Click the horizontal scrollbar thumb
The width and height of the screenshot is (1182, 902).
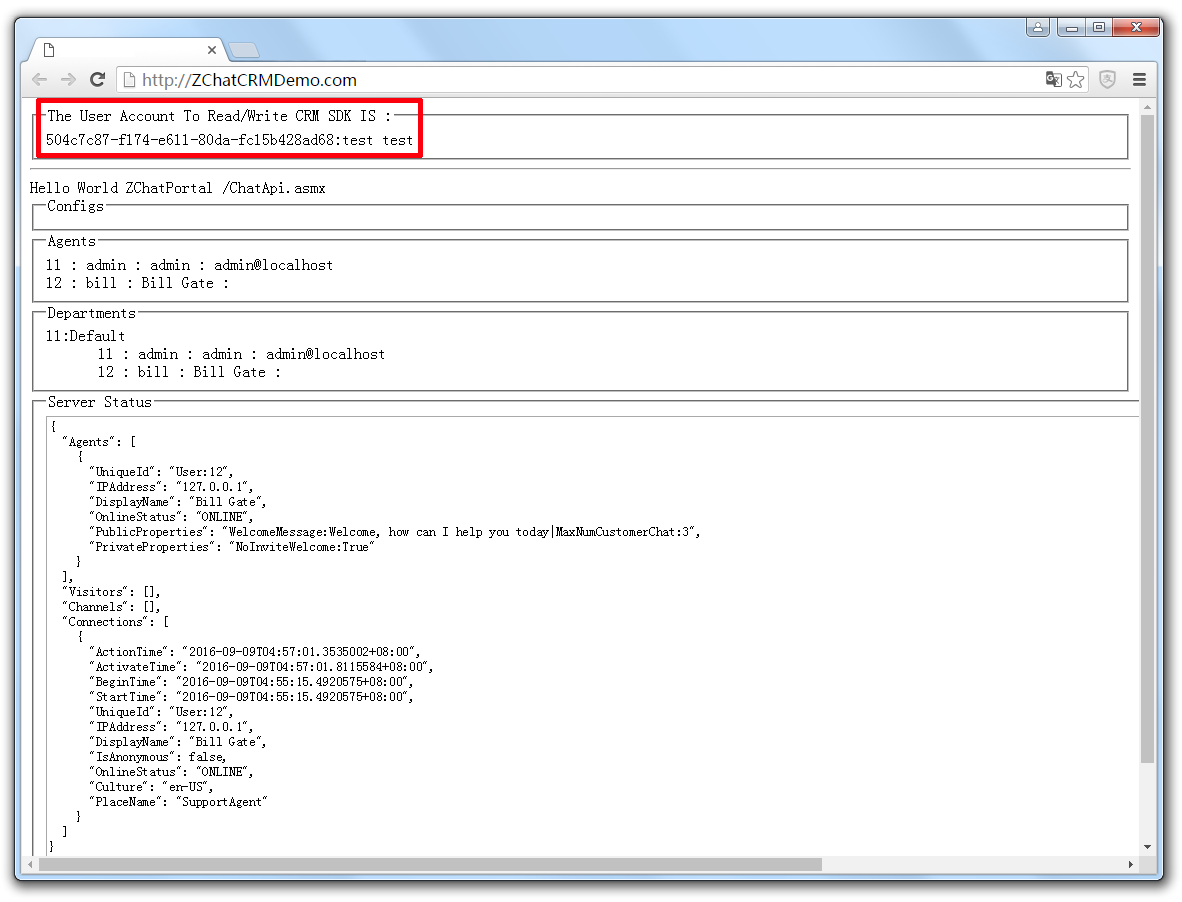coord(430,864)
